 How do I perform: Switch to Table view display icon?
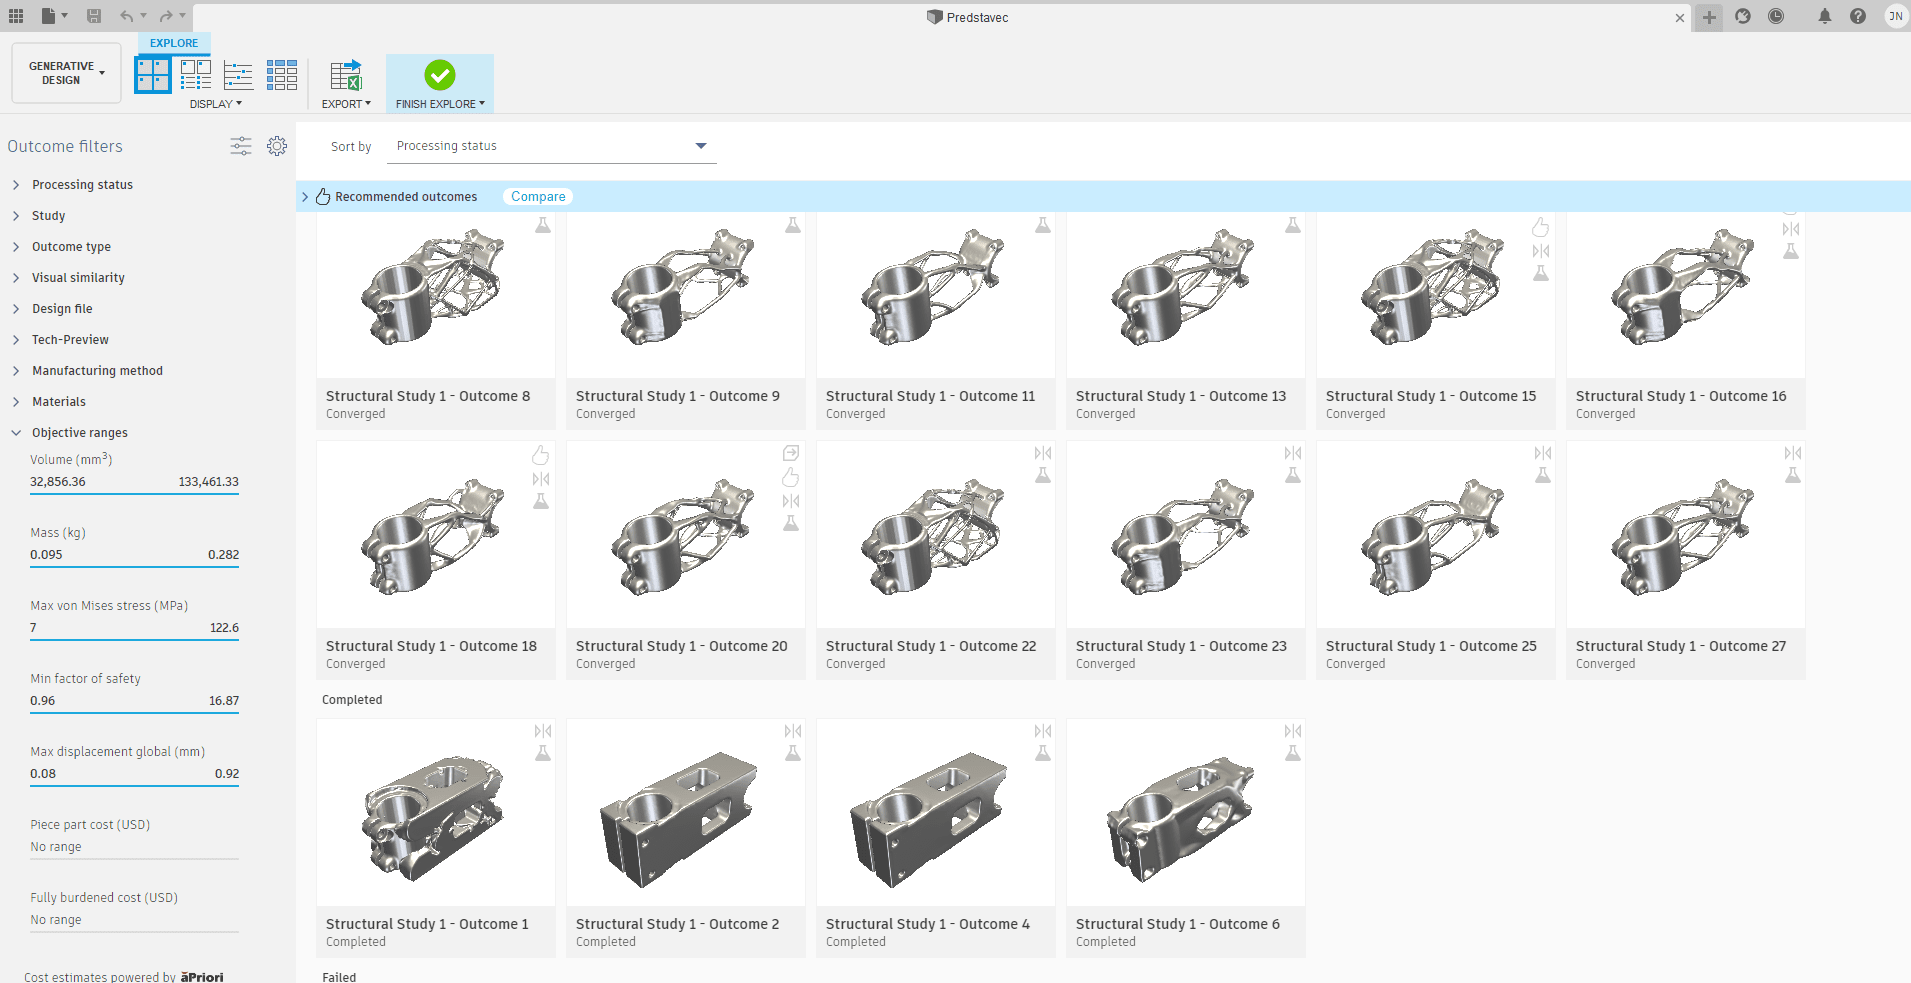click(x=282, y=75)
